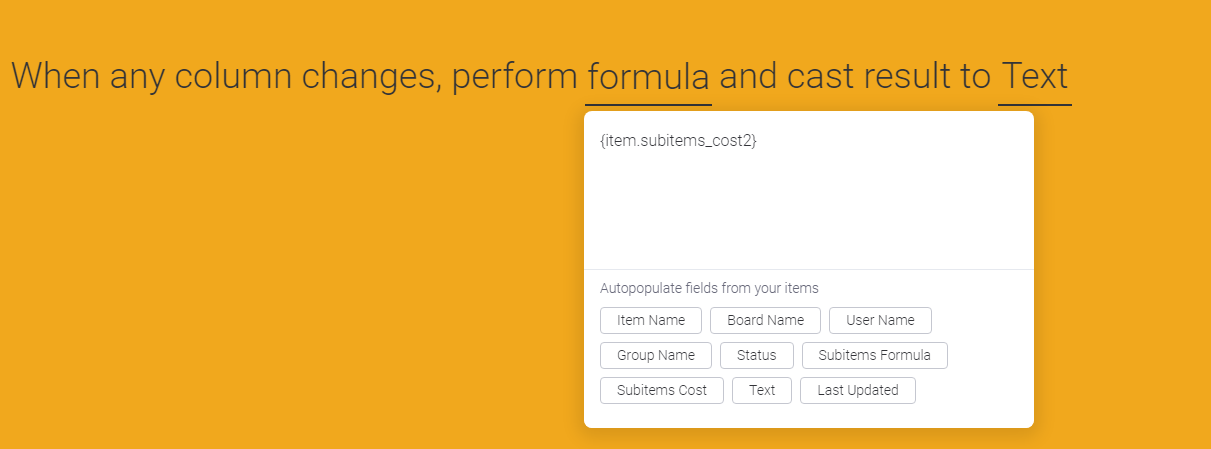Screen dimensions: 1211x449
Task: Click the underlined formula field in sentence
Action: pos(648,77)
